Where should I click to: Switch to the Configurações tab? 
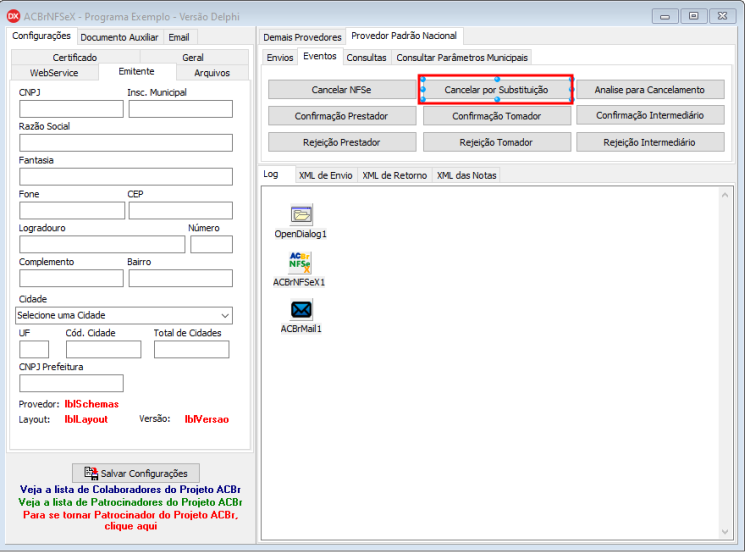(41, 36)
